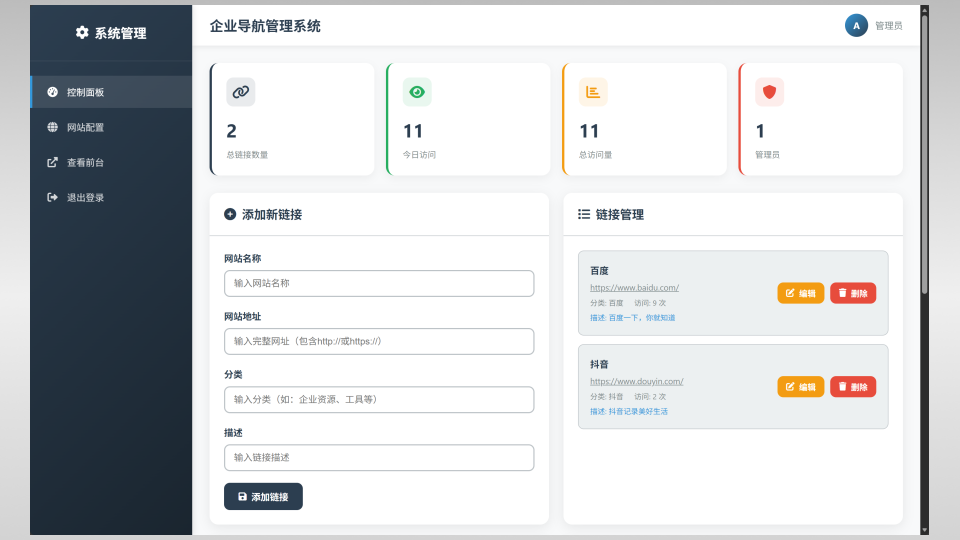This screenshot has height=540, width=960.
Task: Edit the 百度 link entry
Action: pyautogui.click(x=800, y=293)
